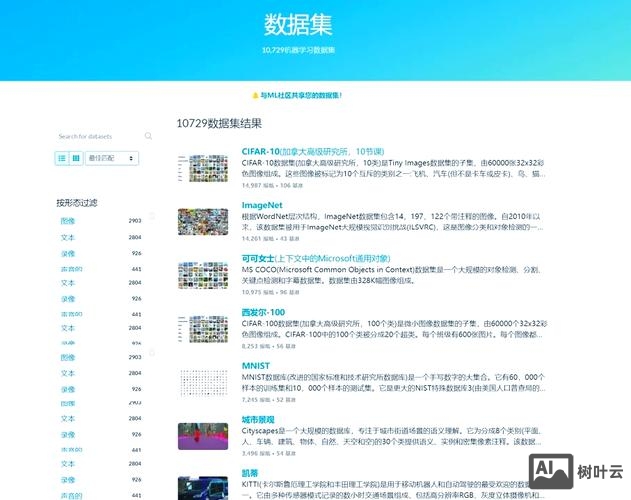The image size is (631, 500).
Task: Switch to list view layout
Action: click(x=62, y=158)
